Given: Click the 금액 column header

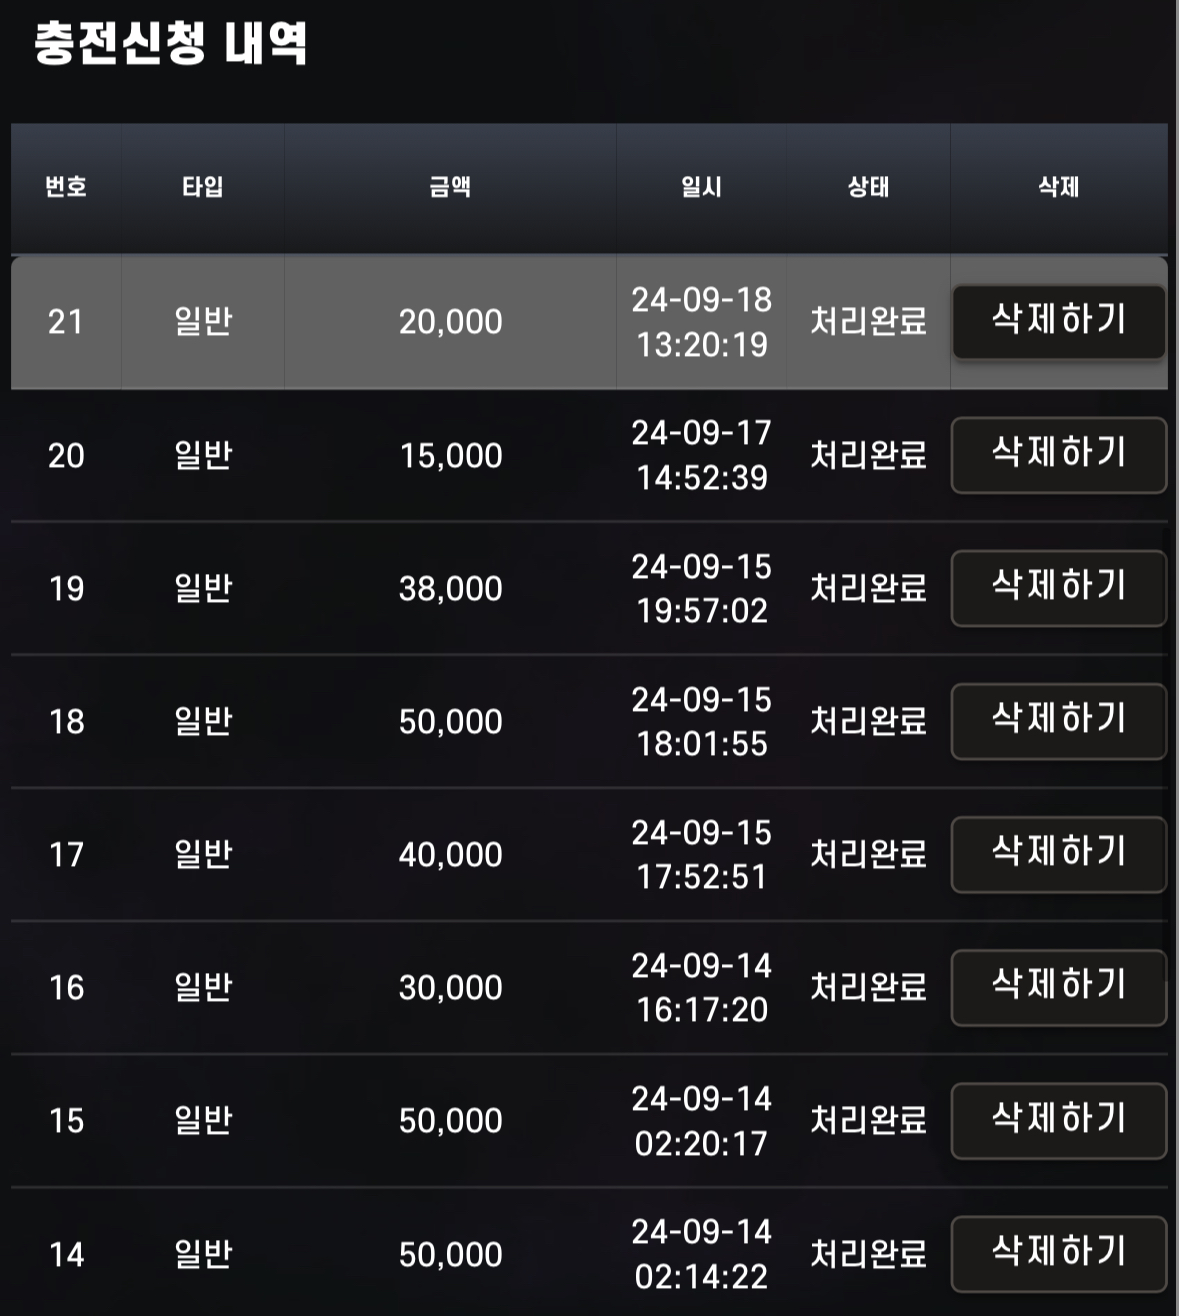Looking at the screenshot, I should (450, 187).
